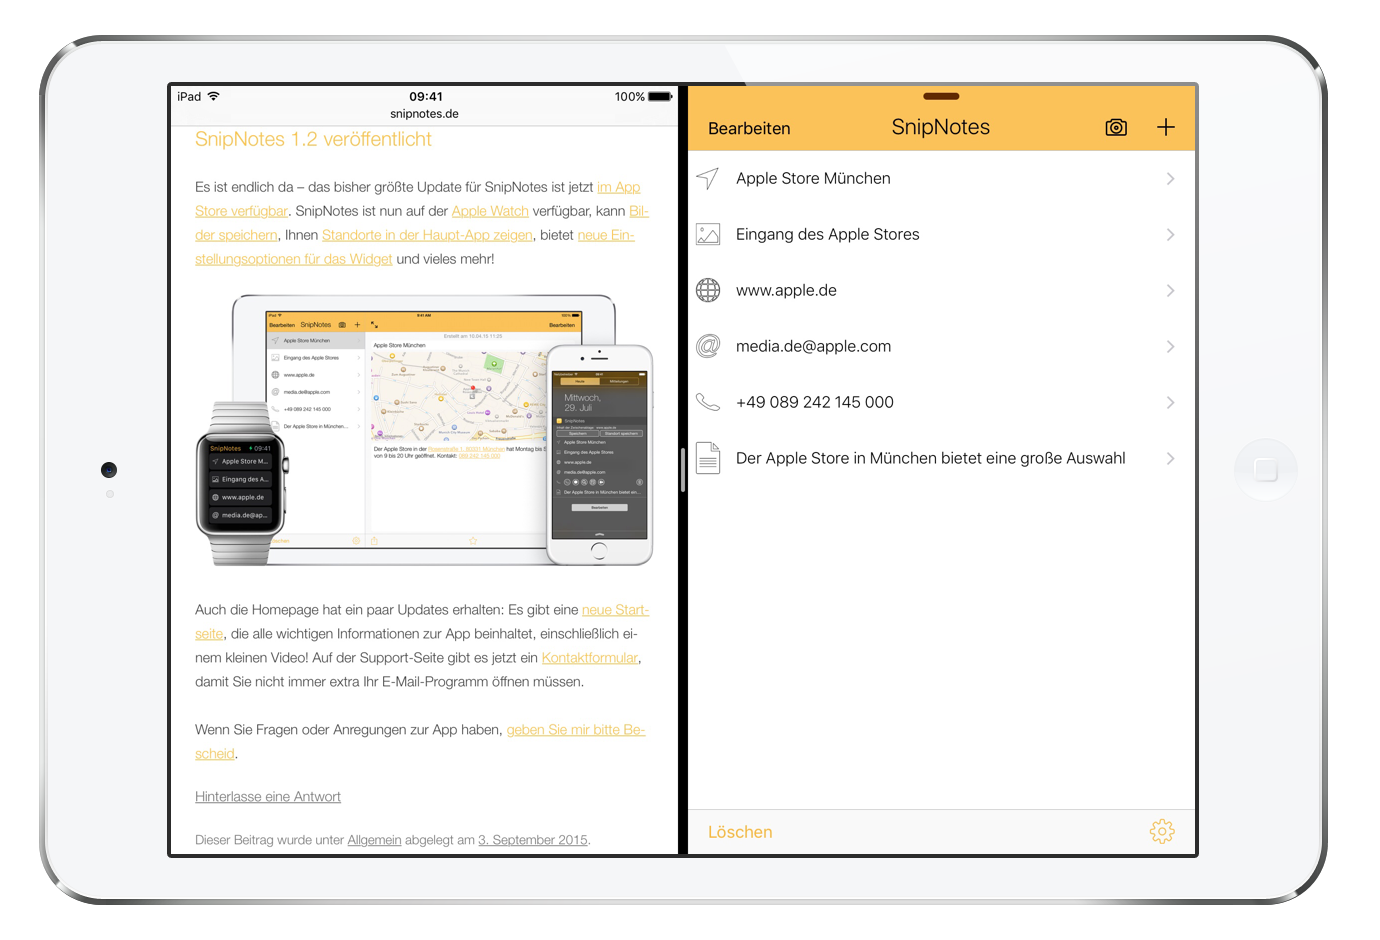1380x940 pixels.
Task: Tap the slide-over grabber handle above SnipNotes
Action: tap(941, 96)
